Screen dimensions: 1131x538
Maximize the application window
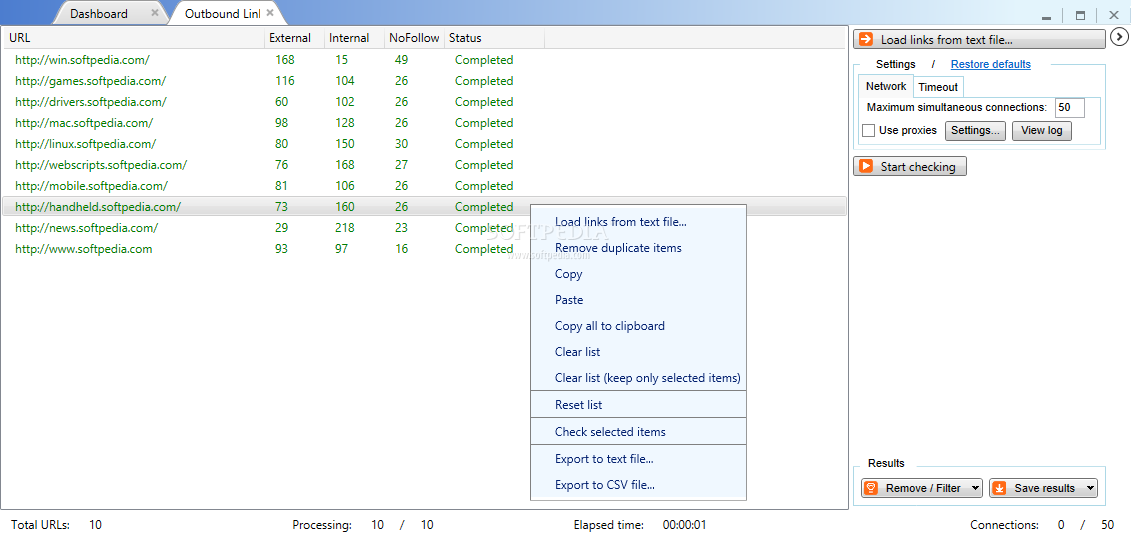[1081, 15]
